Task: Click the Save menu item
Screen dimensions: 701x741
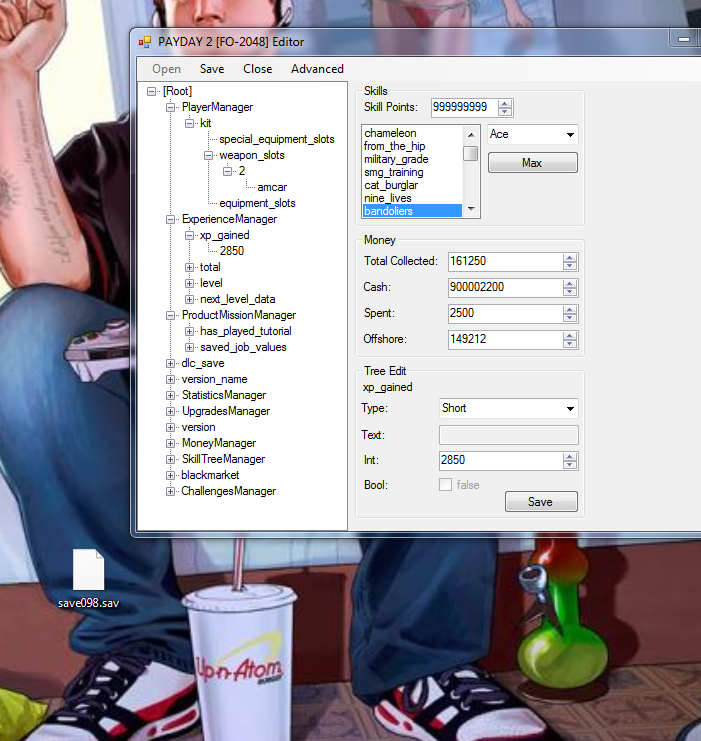Action: click(x=212, y=69)
